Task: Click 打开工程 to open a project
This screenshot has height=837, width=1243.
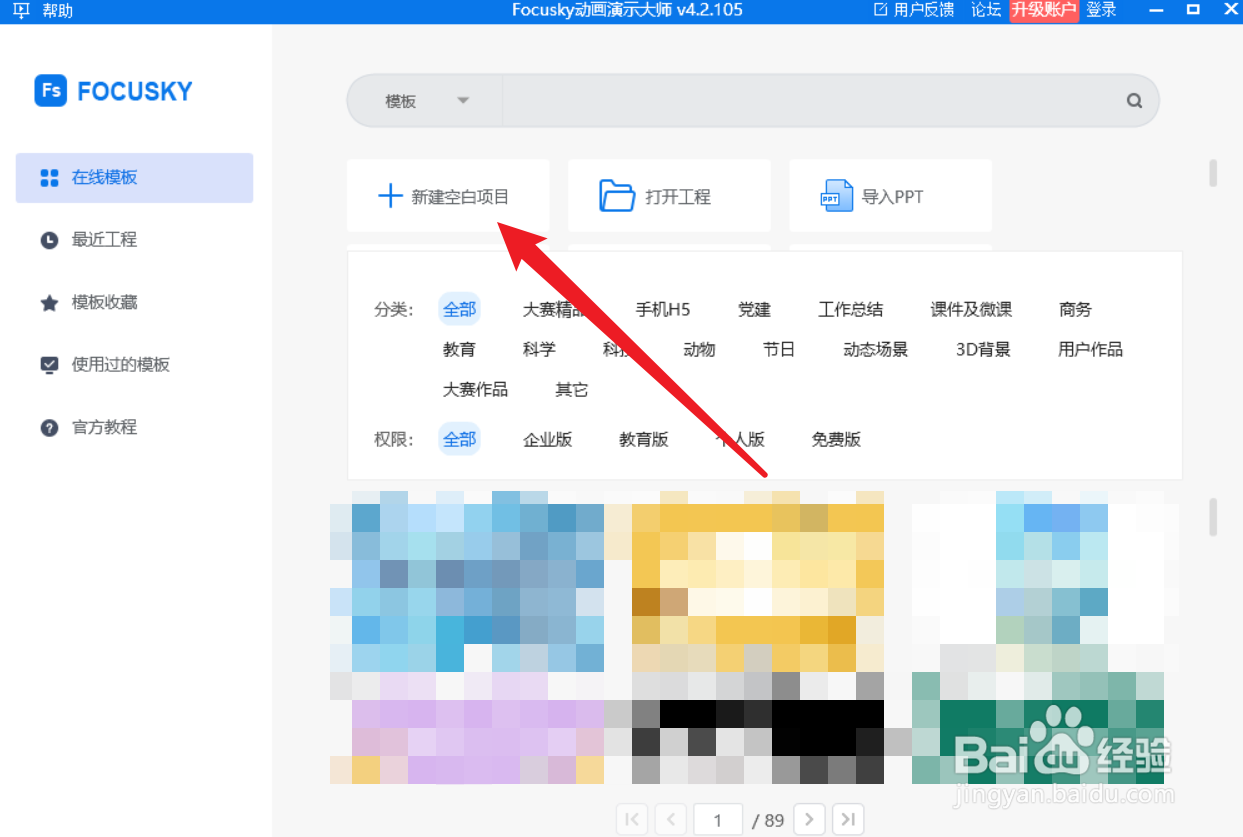Action: click(x=669, y=196)
